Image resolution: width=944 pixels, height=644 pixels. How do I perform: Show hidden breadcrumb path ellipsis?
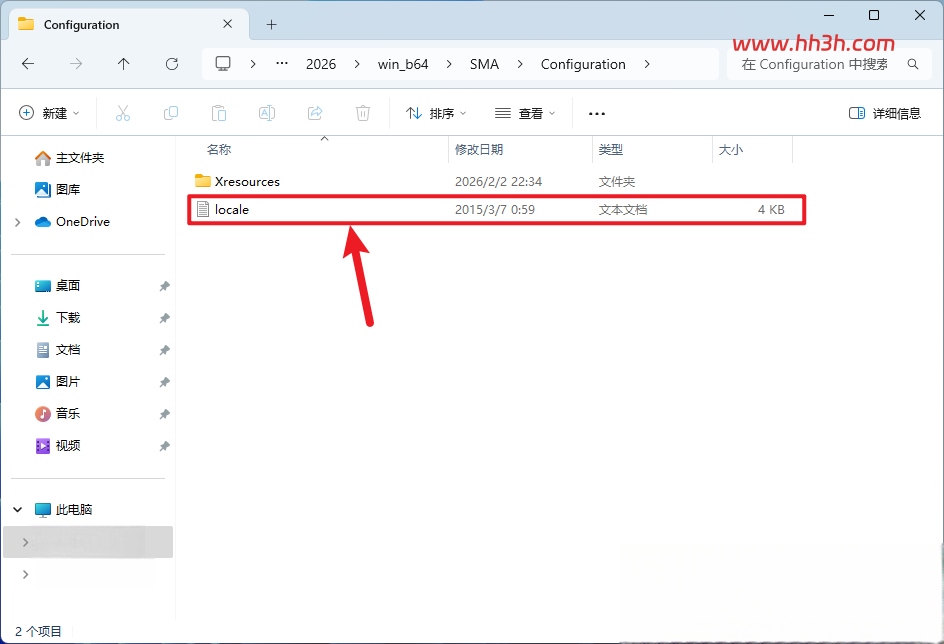click(x=282, y=63)
